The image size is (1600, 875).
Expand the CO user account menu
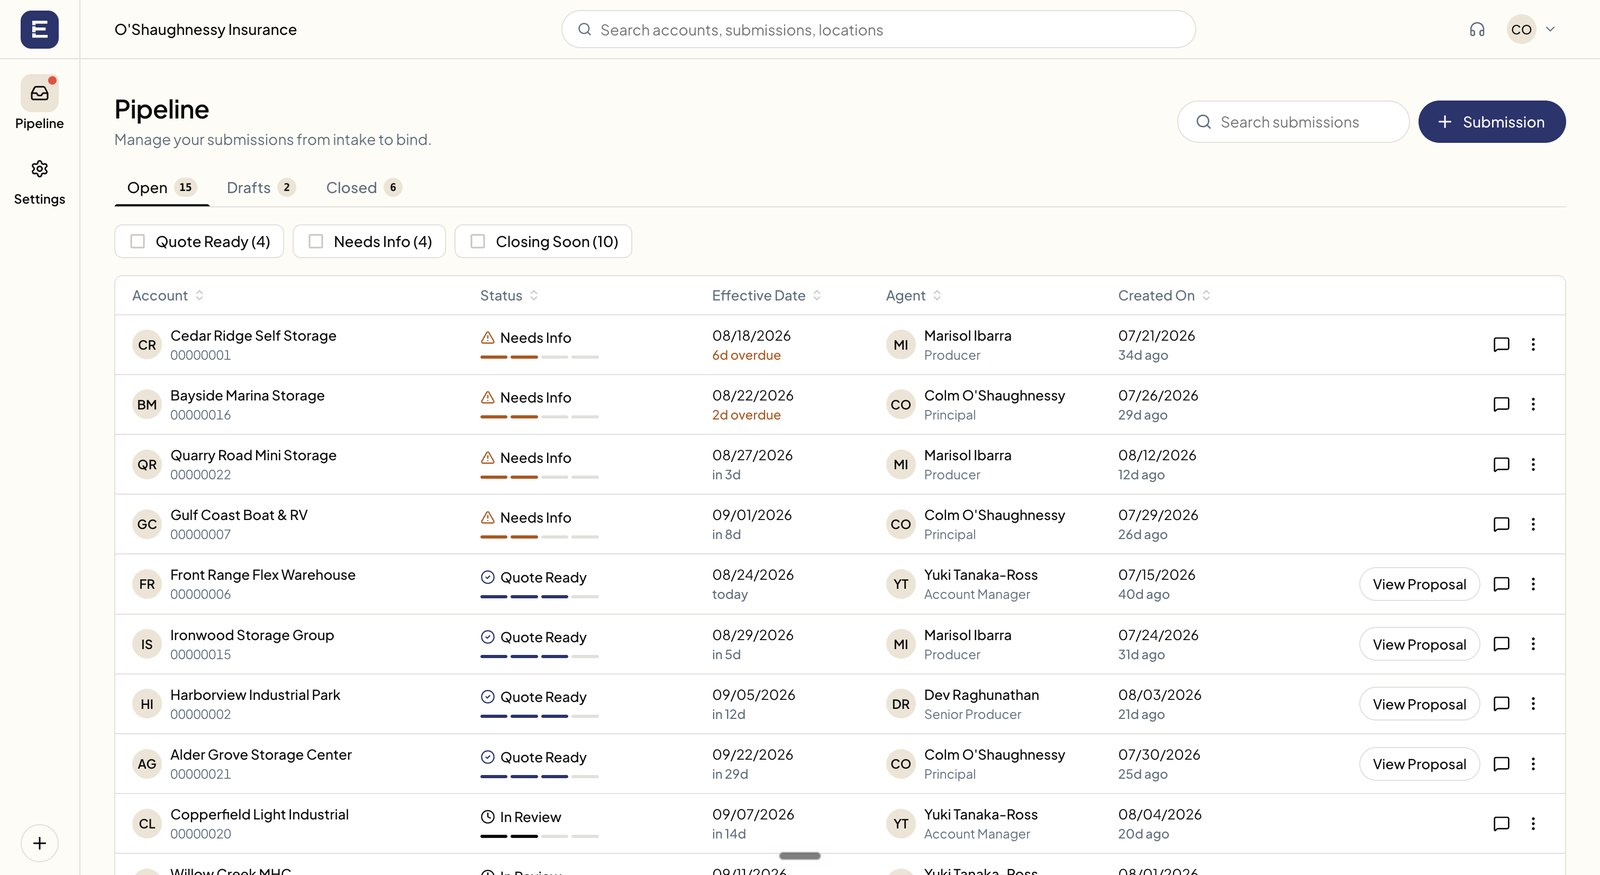tap(1532, 30)
